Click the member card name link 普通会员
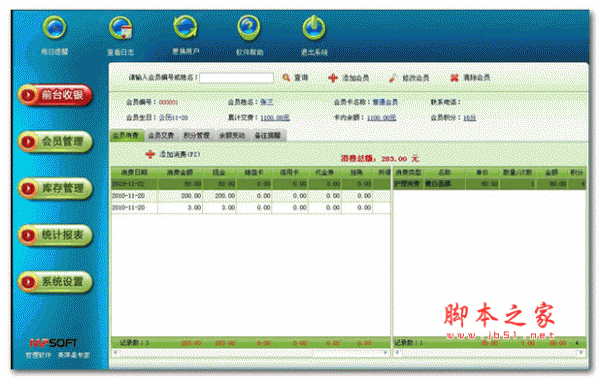The height and width of the screenshot is (380, 600). 385,102
